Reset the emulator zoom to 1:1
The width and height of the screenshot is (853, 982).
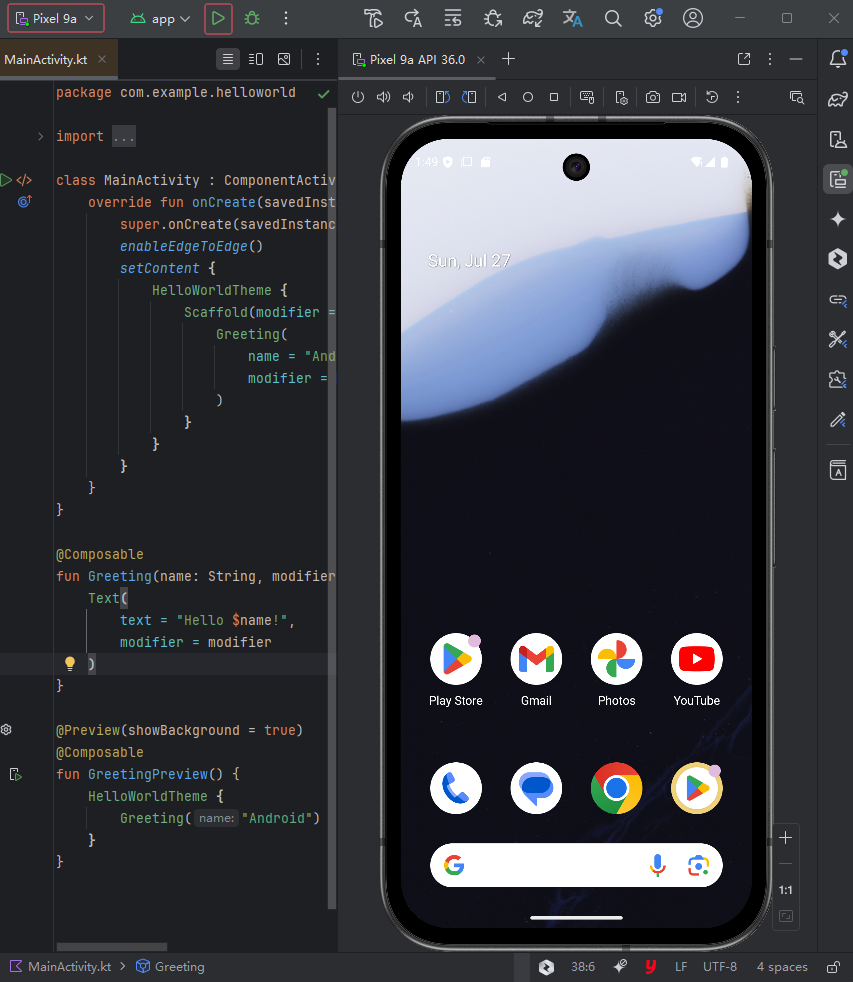click(785, 890)
